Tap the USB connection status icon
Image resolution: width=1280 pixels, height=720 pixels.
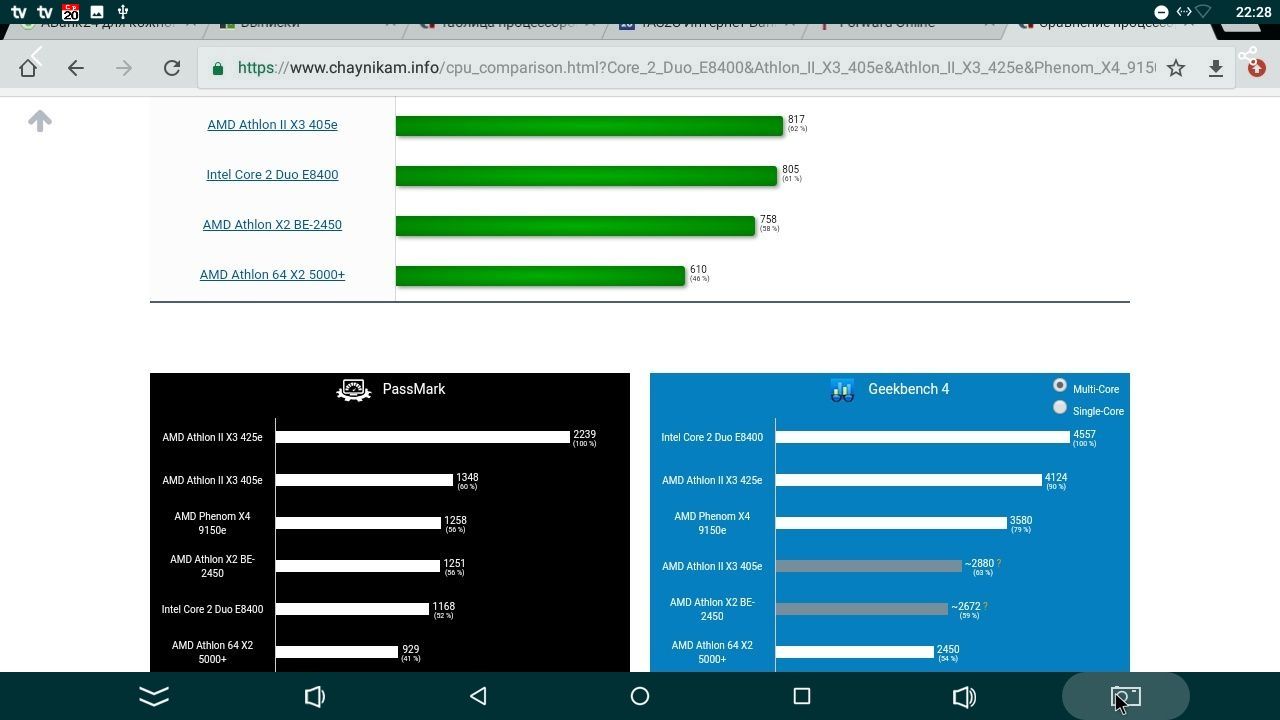click(122, 12)
